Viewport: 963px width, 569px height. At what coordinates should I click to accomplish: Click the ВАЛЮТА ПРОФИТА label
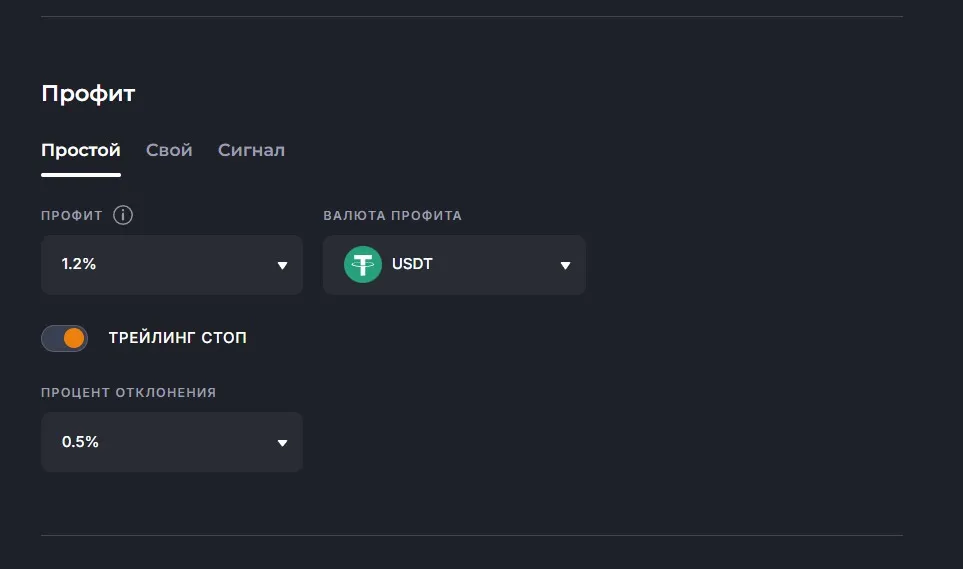click(x=392, y=216)
